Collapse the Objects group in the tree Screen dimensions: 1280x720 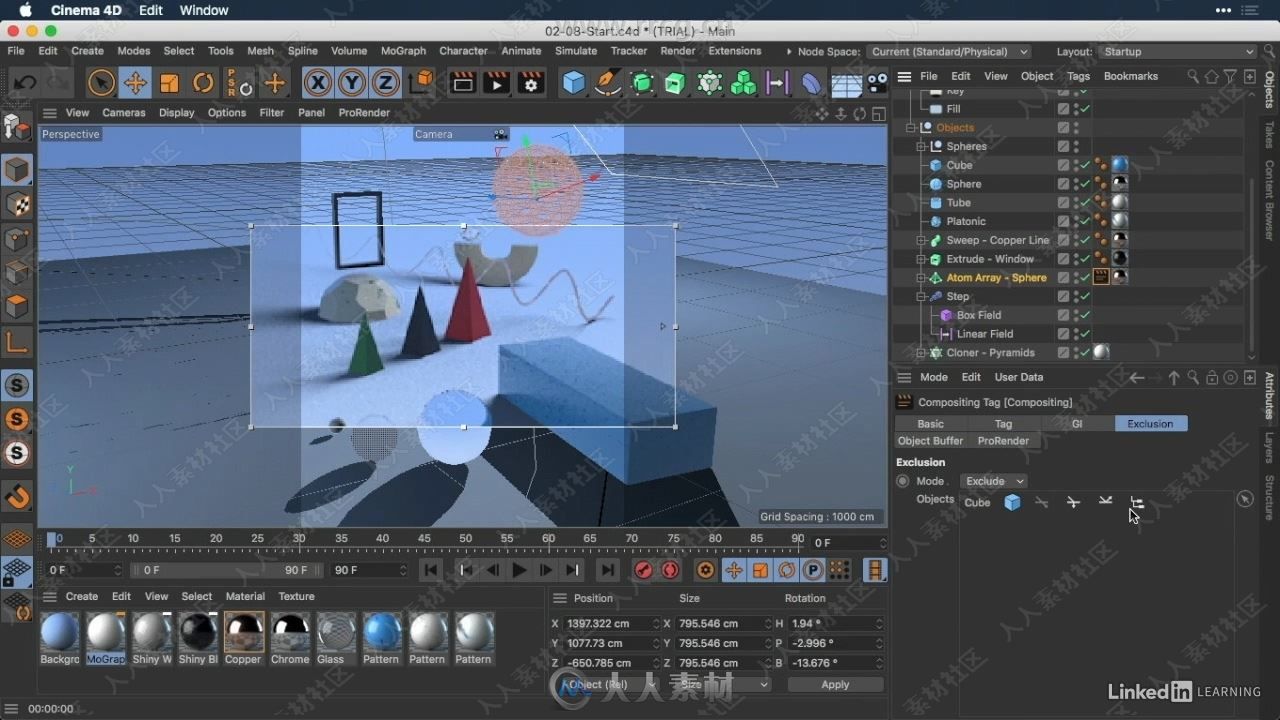coord(911,128)
